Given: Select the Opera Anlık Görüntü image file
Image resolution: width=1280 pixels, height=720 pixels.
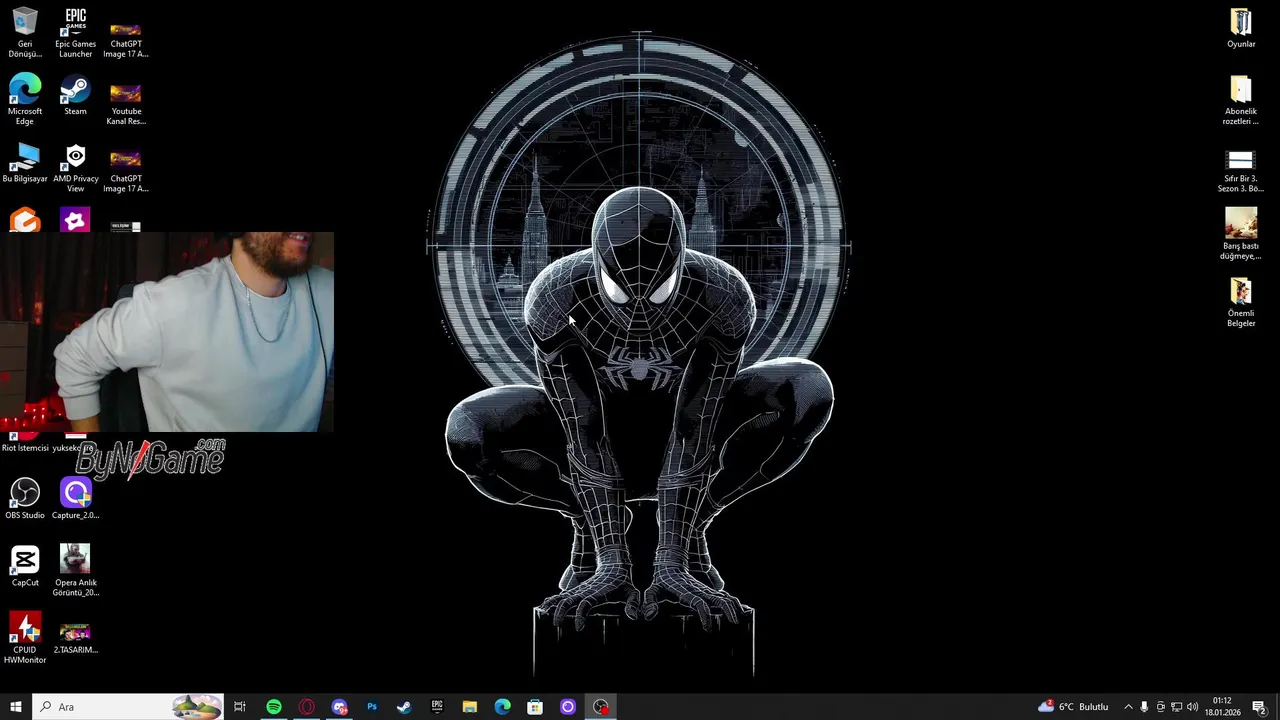Looking at the screenshot, I should coord(75,571).
